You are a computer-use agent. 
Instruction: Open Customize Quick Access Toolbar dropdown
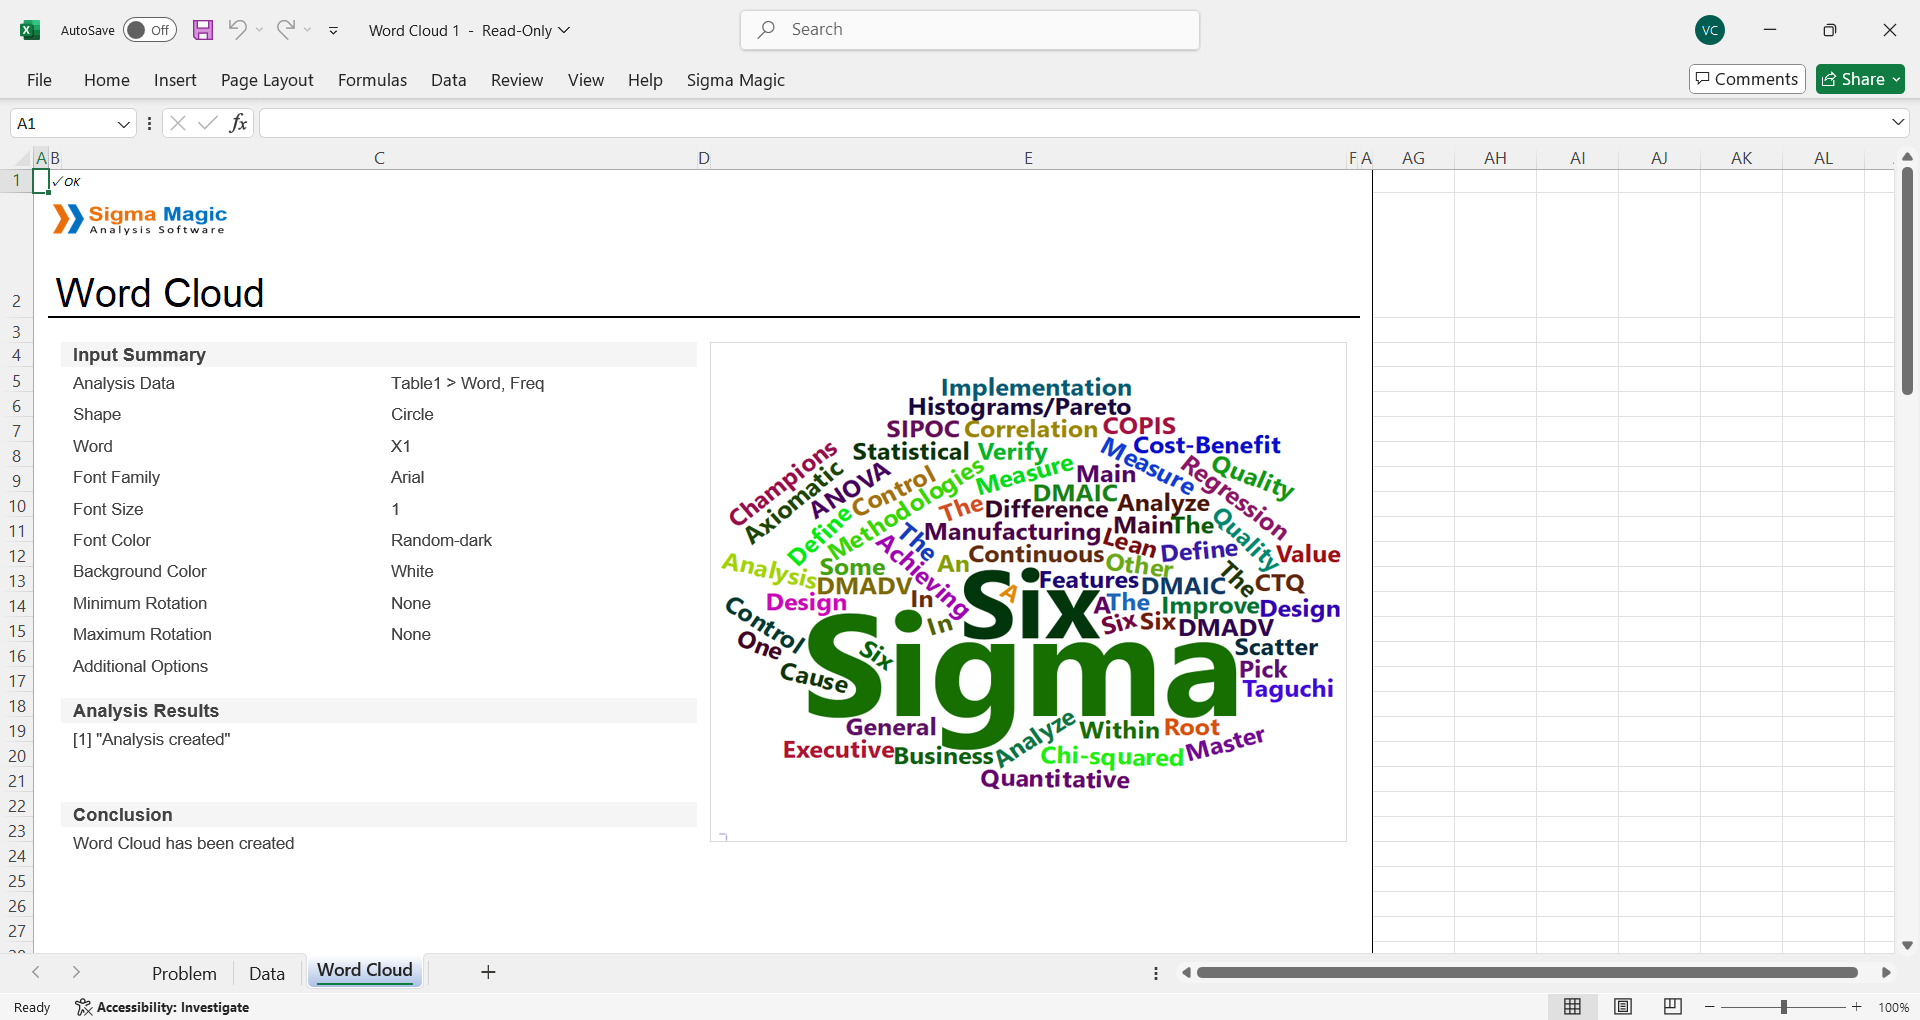(333, 31)
